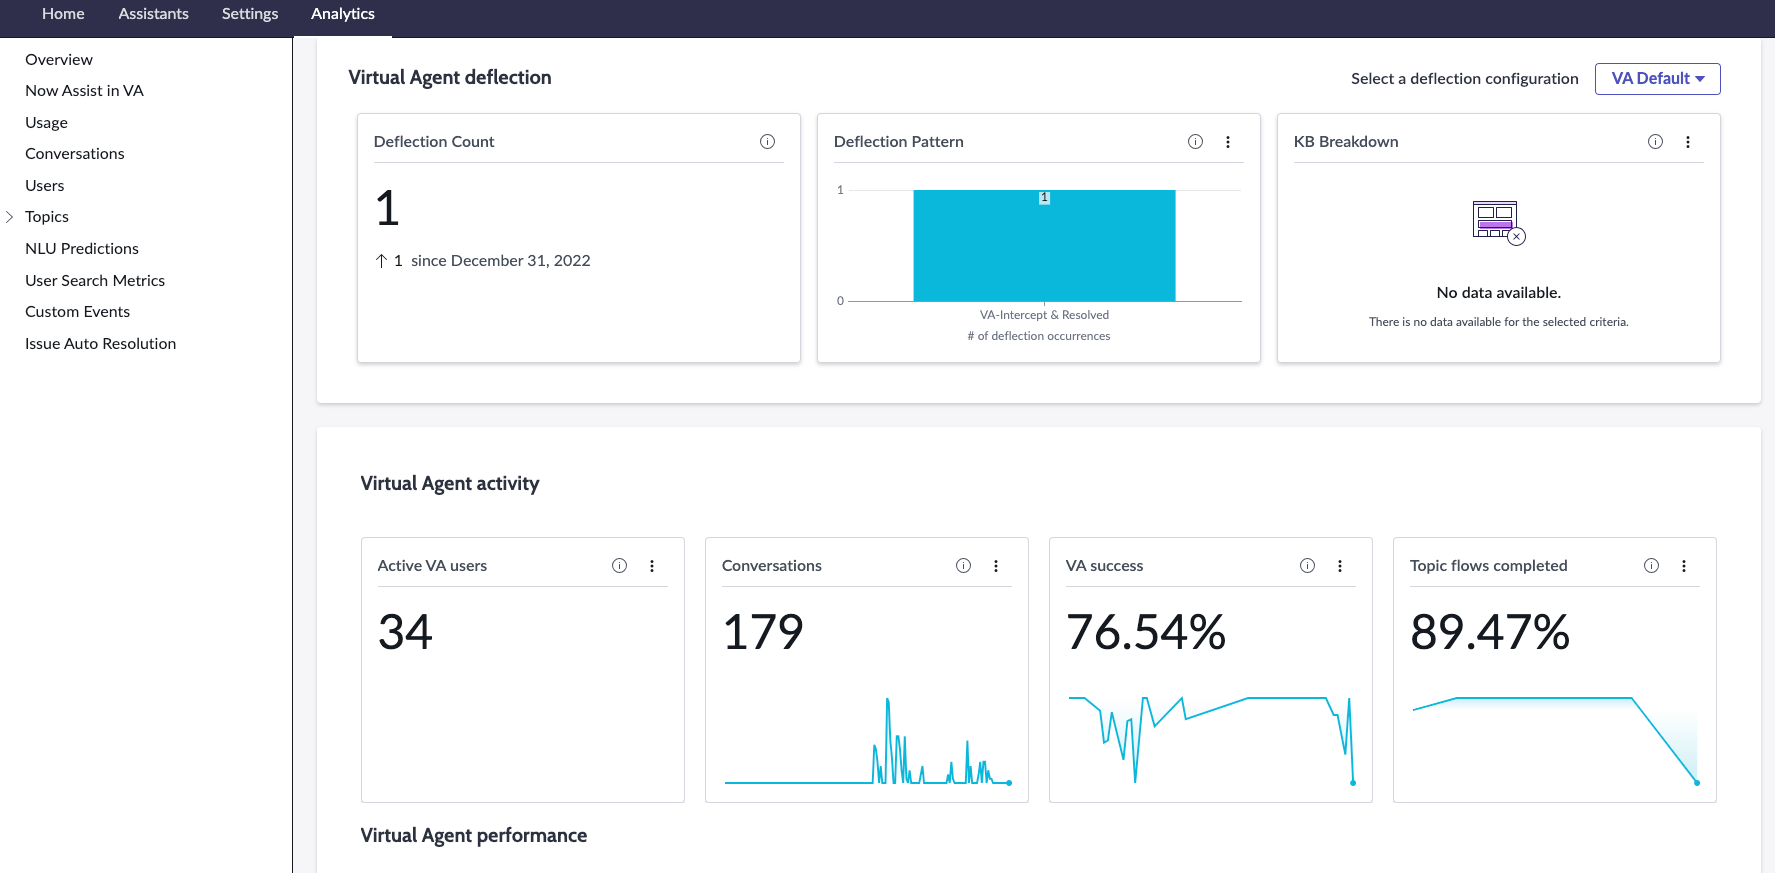This screenshot has height=873, width=1775.
Task: Open NLU Predictions page
Action: [x=82, y=249]
